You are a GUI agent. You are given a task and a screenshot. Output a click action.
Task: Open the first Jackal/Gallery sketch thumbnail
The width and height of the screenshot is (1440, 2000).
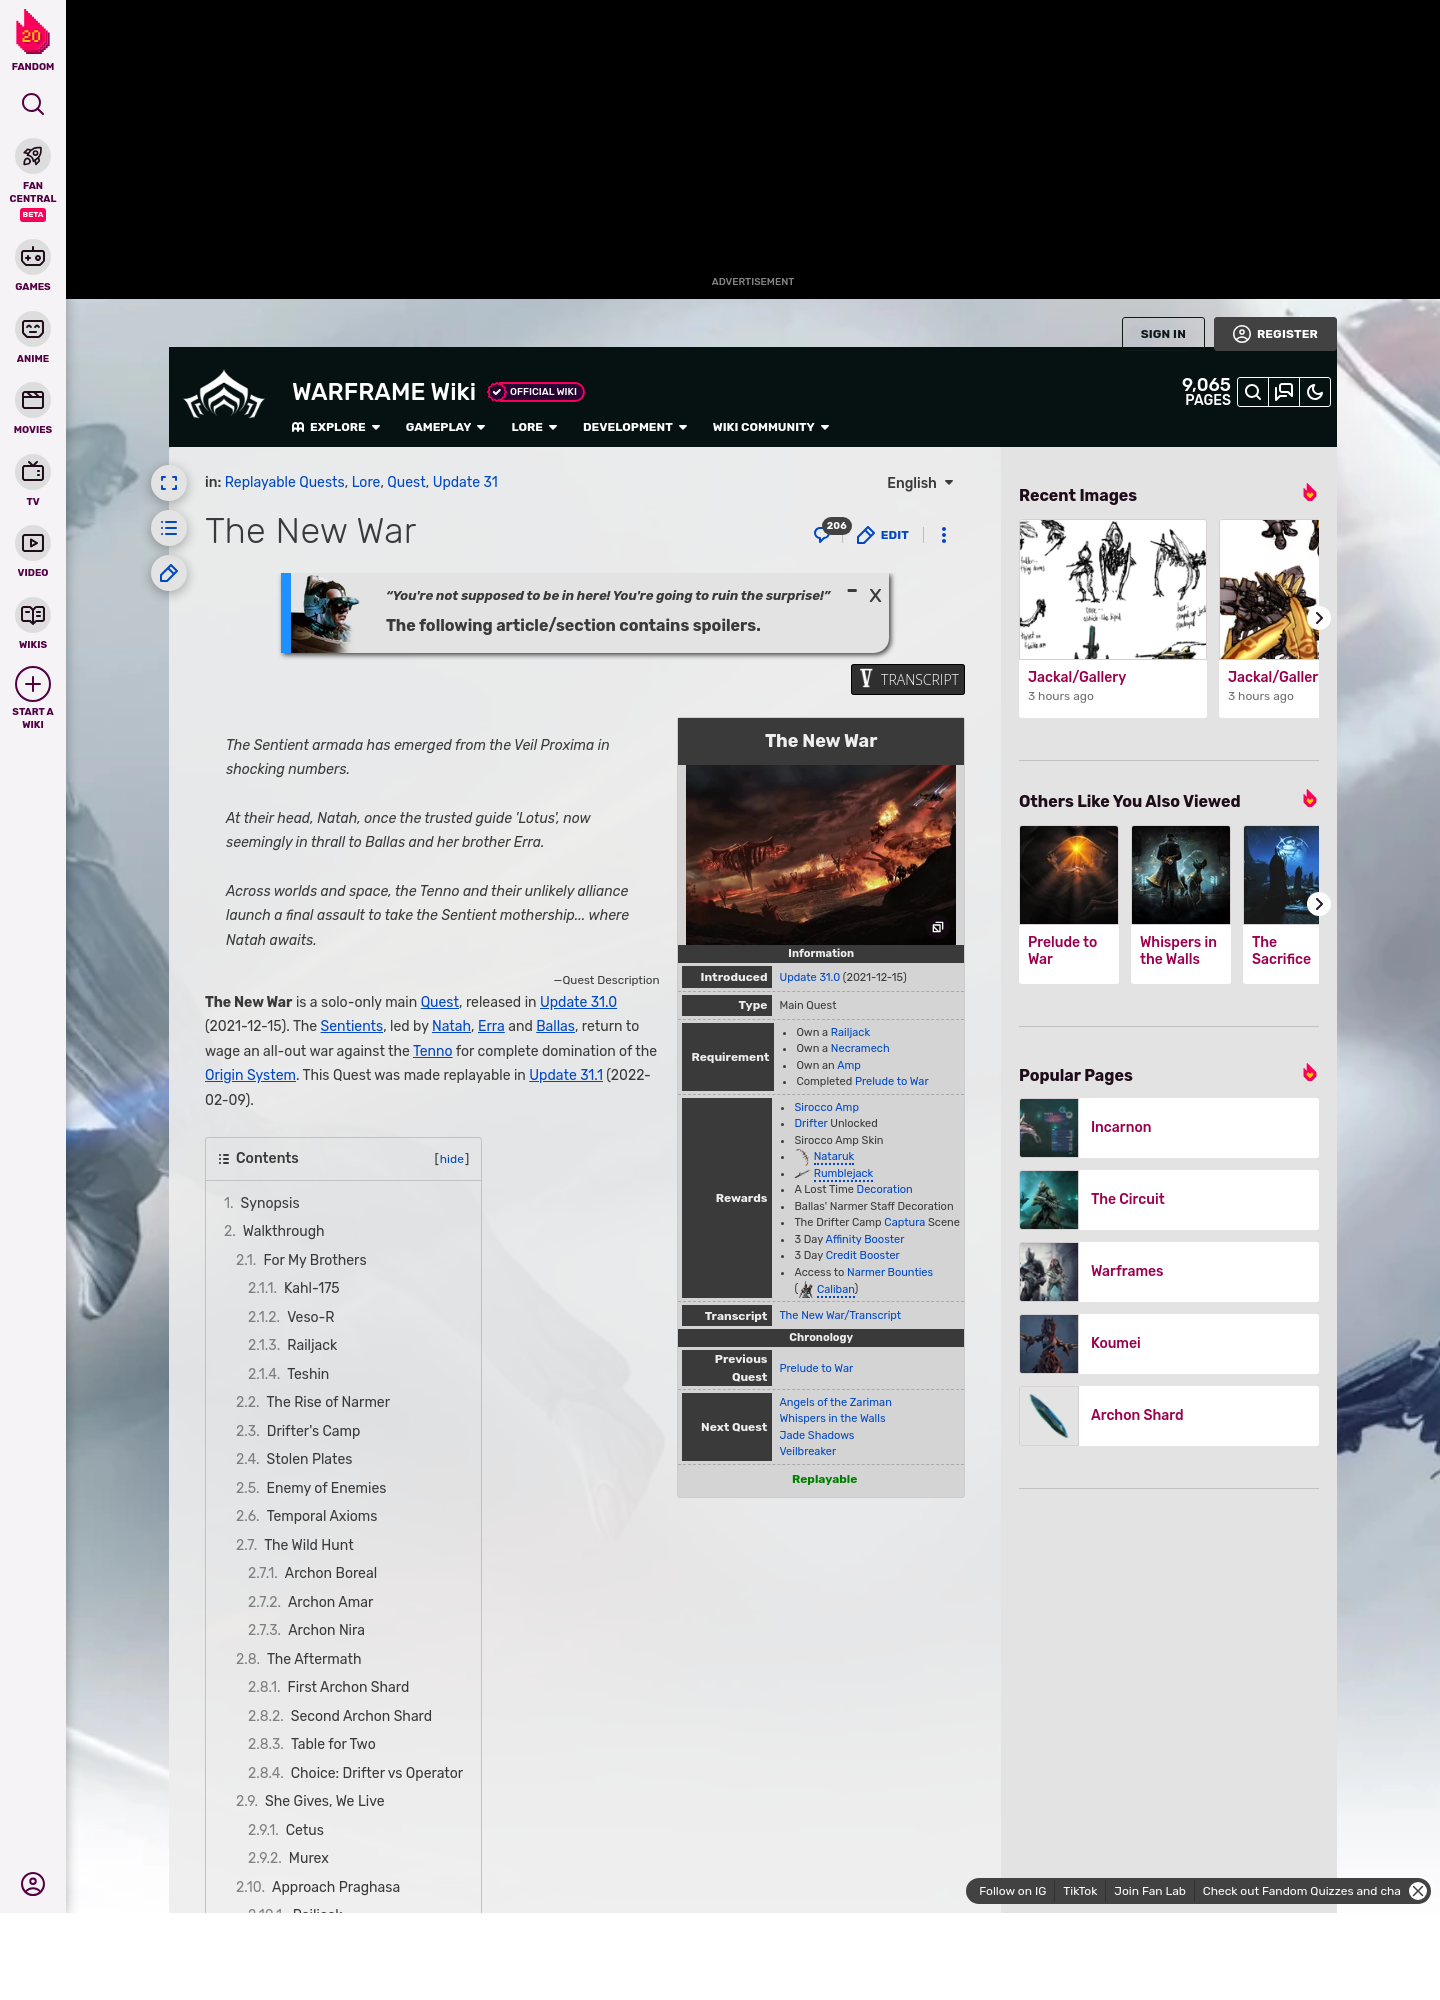[x=1113, y=589]
